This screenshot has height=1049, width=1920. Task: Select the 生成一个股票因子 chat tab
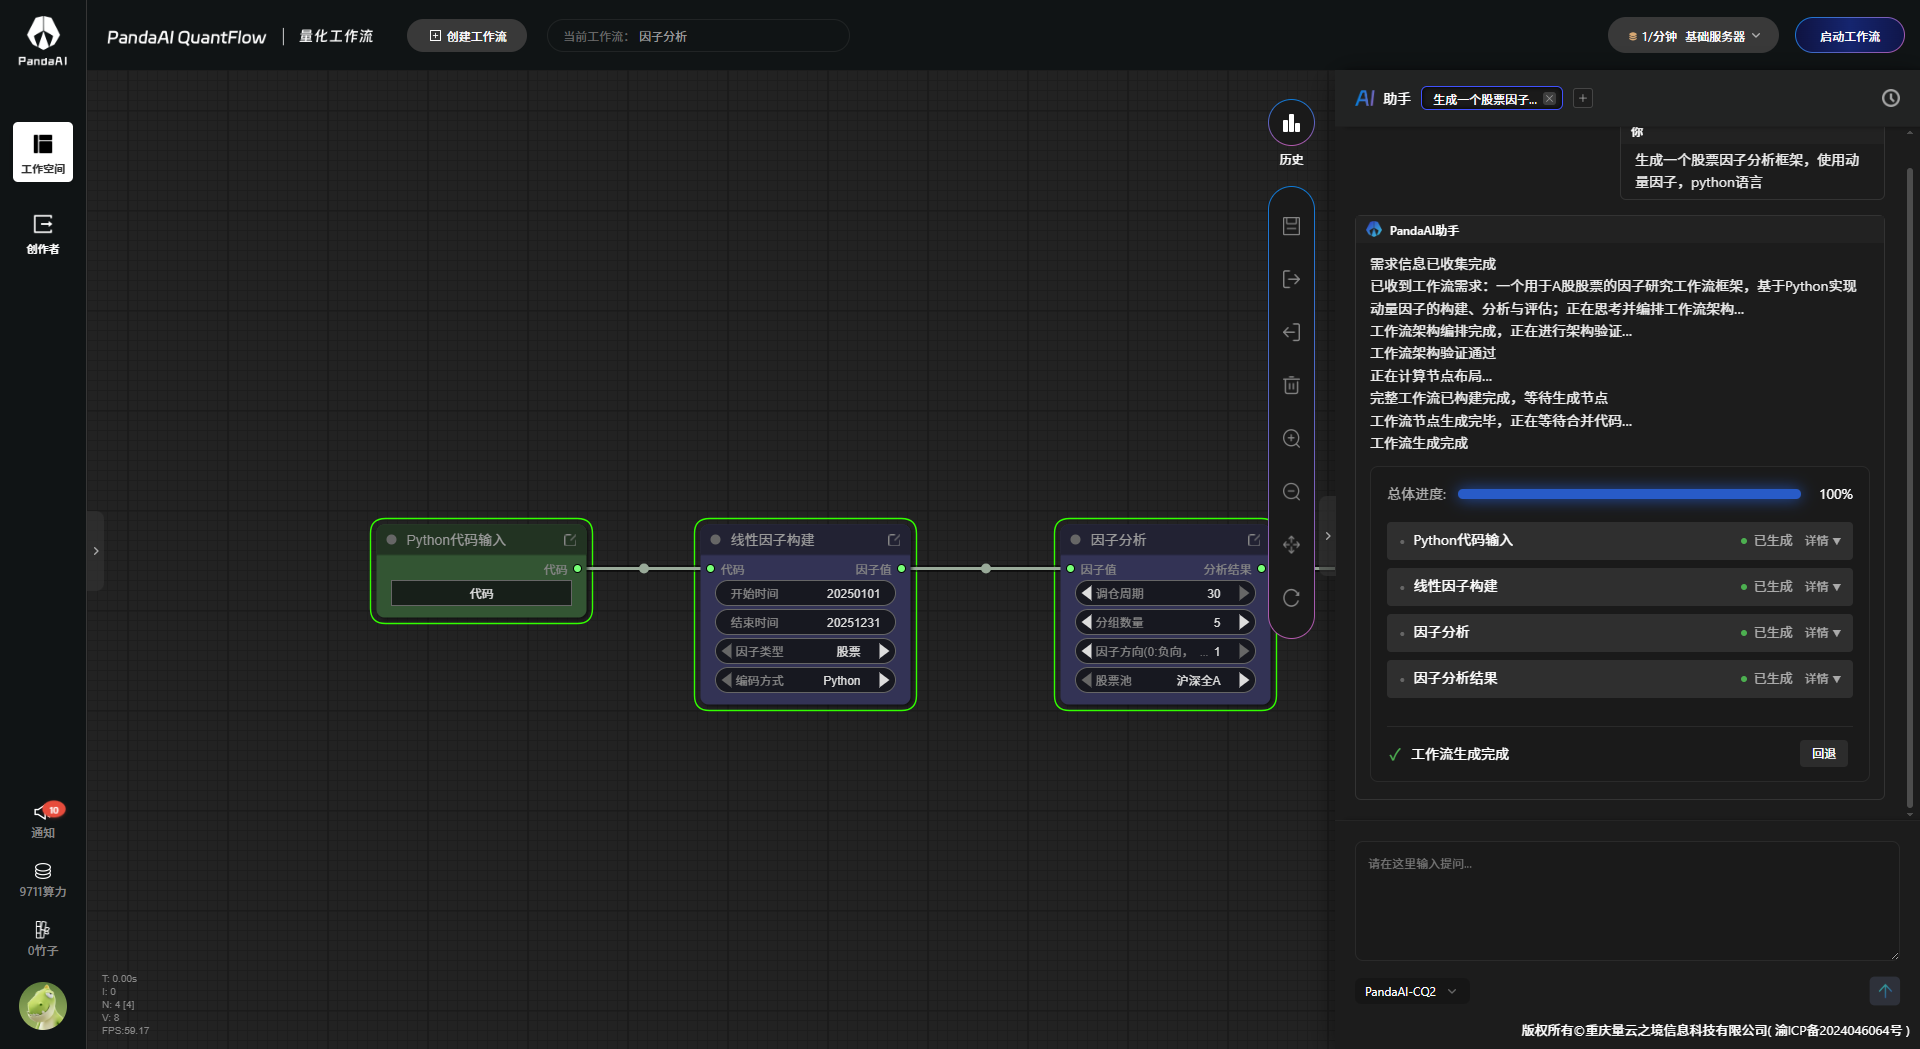click(x=1484, y=99)
